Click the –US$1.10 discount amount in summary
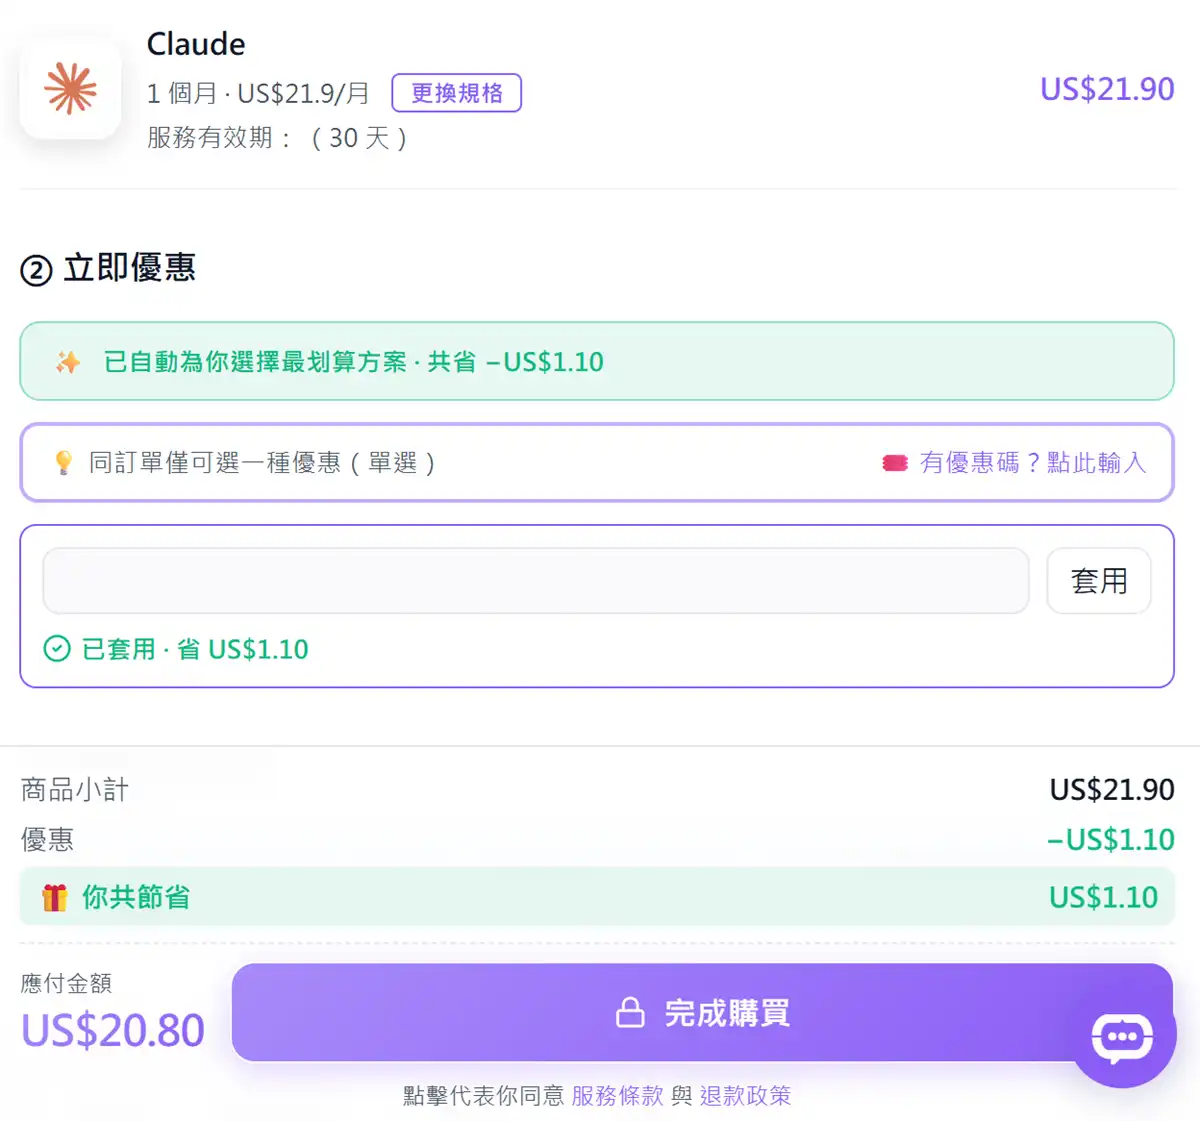Screen dimensions: 1200x1121 (1111, 839)
